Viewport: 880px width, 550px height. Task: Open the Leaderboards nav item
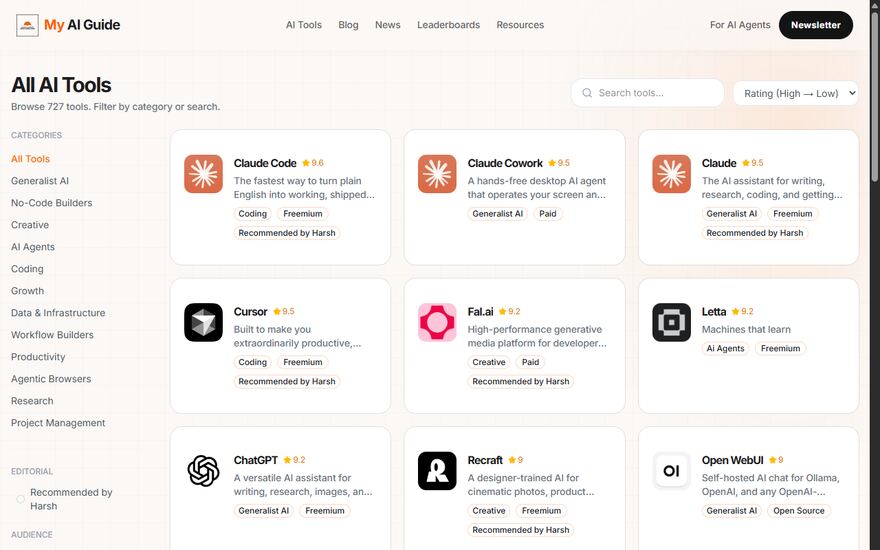pos(448,25)
